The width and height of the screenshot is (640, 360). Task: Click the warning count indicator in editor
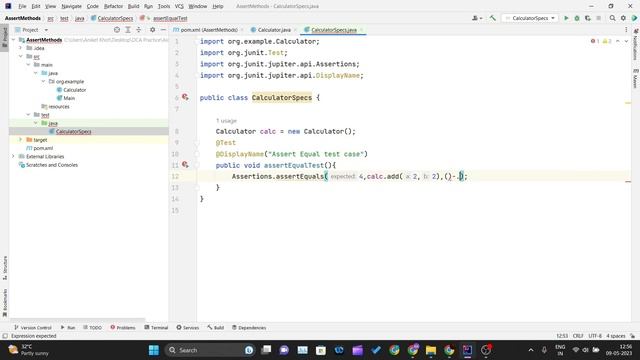click(607, 41)
